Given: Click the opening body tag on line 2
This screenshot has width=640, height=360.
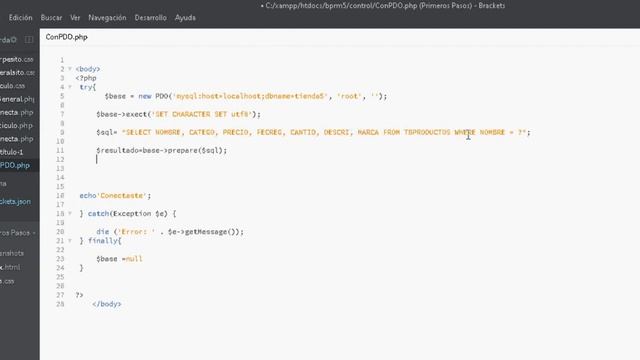Looking at the screenshot, I should click(88, 69).
